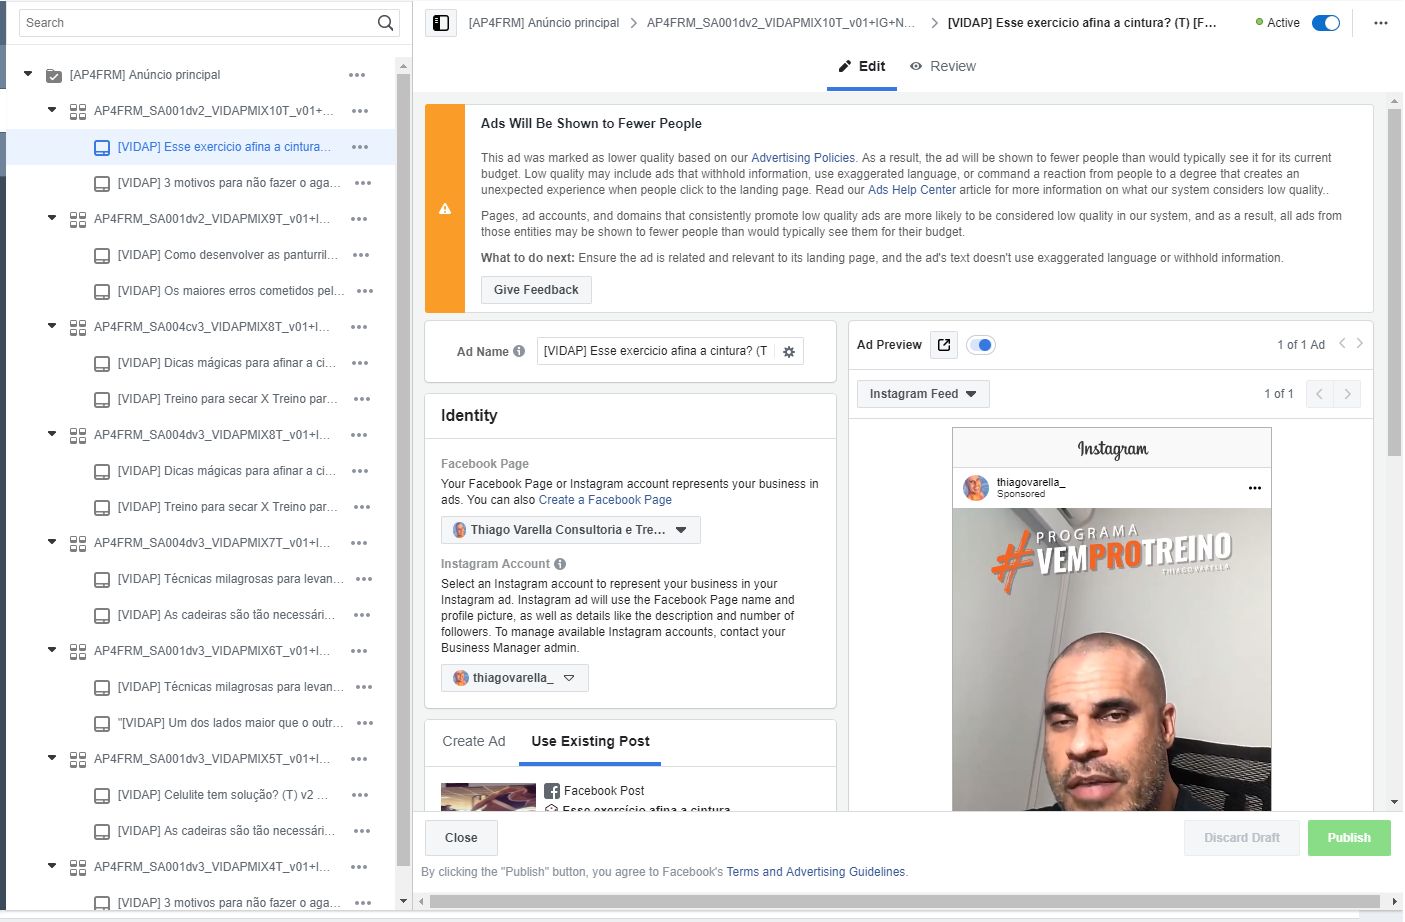The width and height of the screenshot is (1405, 922).
Task: Open options for 'Os maiores erros cometidos' ad
Action: pos(365,291)
